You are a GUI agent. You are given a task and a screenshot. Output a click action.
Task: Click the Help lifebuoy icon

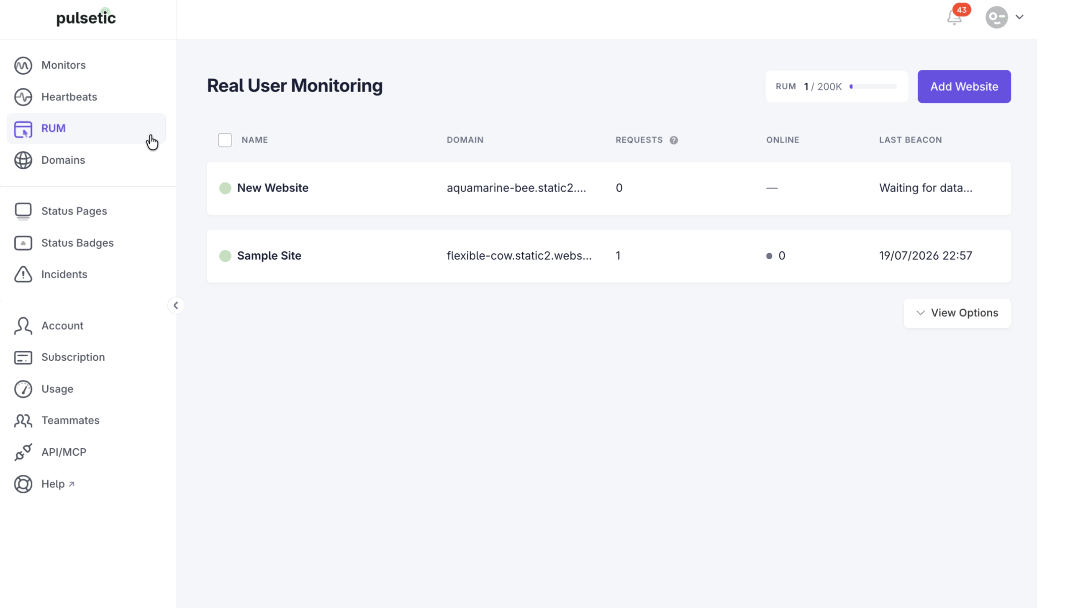coord(23,484)
